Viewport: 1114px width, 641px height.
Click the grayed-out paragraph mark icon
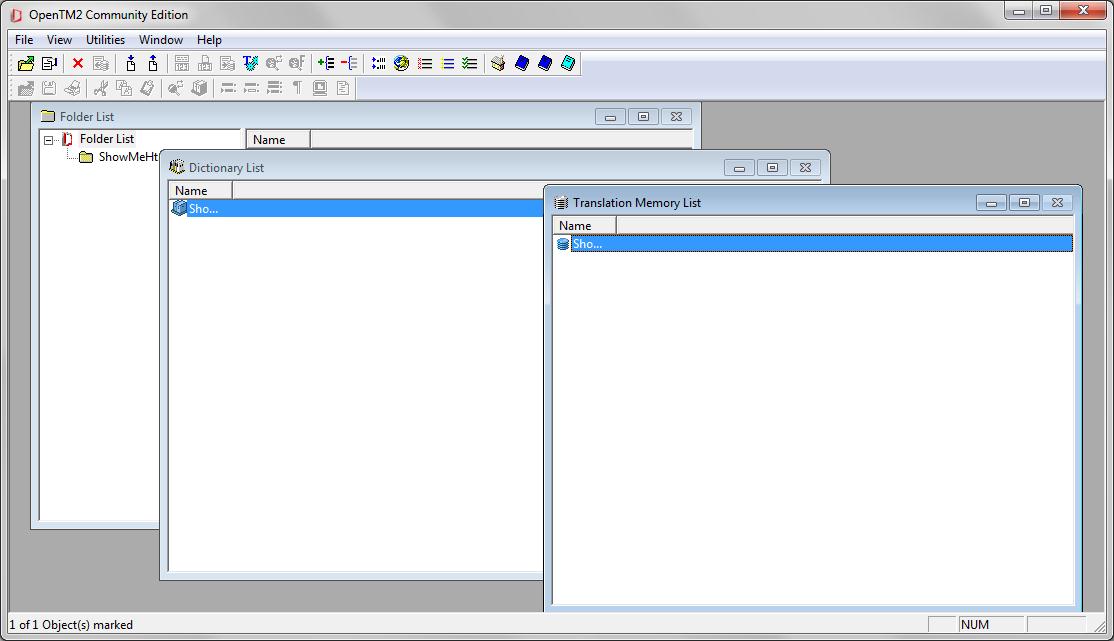coord(297,88)
